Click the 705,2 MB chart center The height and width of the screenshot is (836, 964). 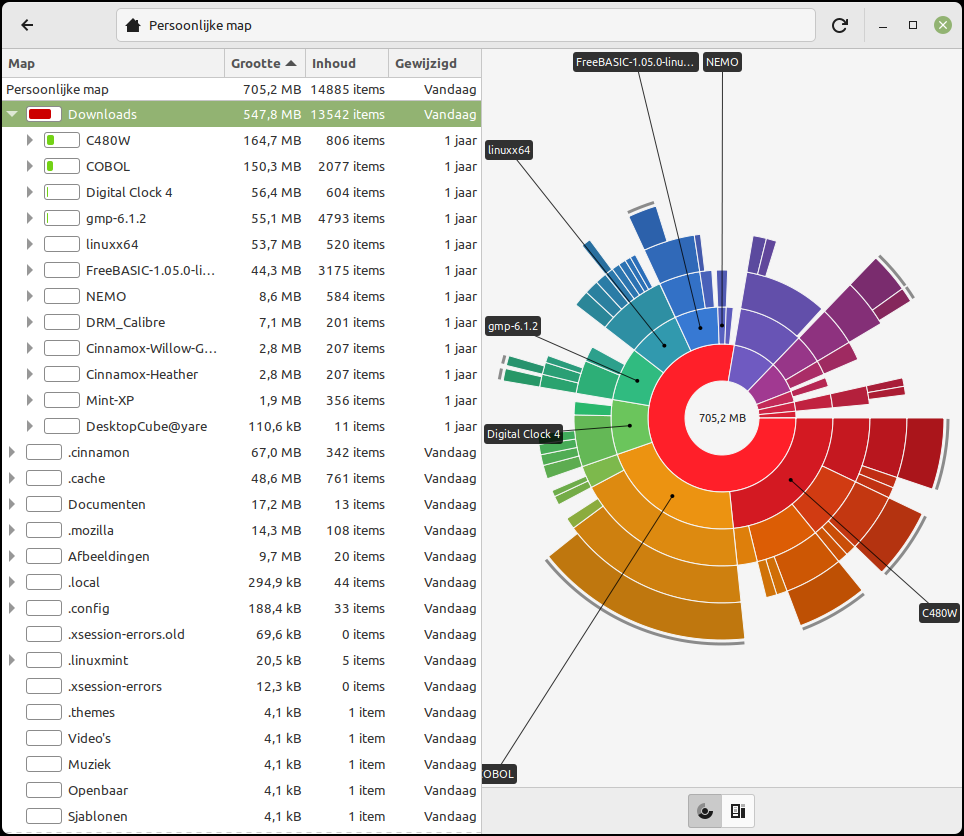point(722,418)
